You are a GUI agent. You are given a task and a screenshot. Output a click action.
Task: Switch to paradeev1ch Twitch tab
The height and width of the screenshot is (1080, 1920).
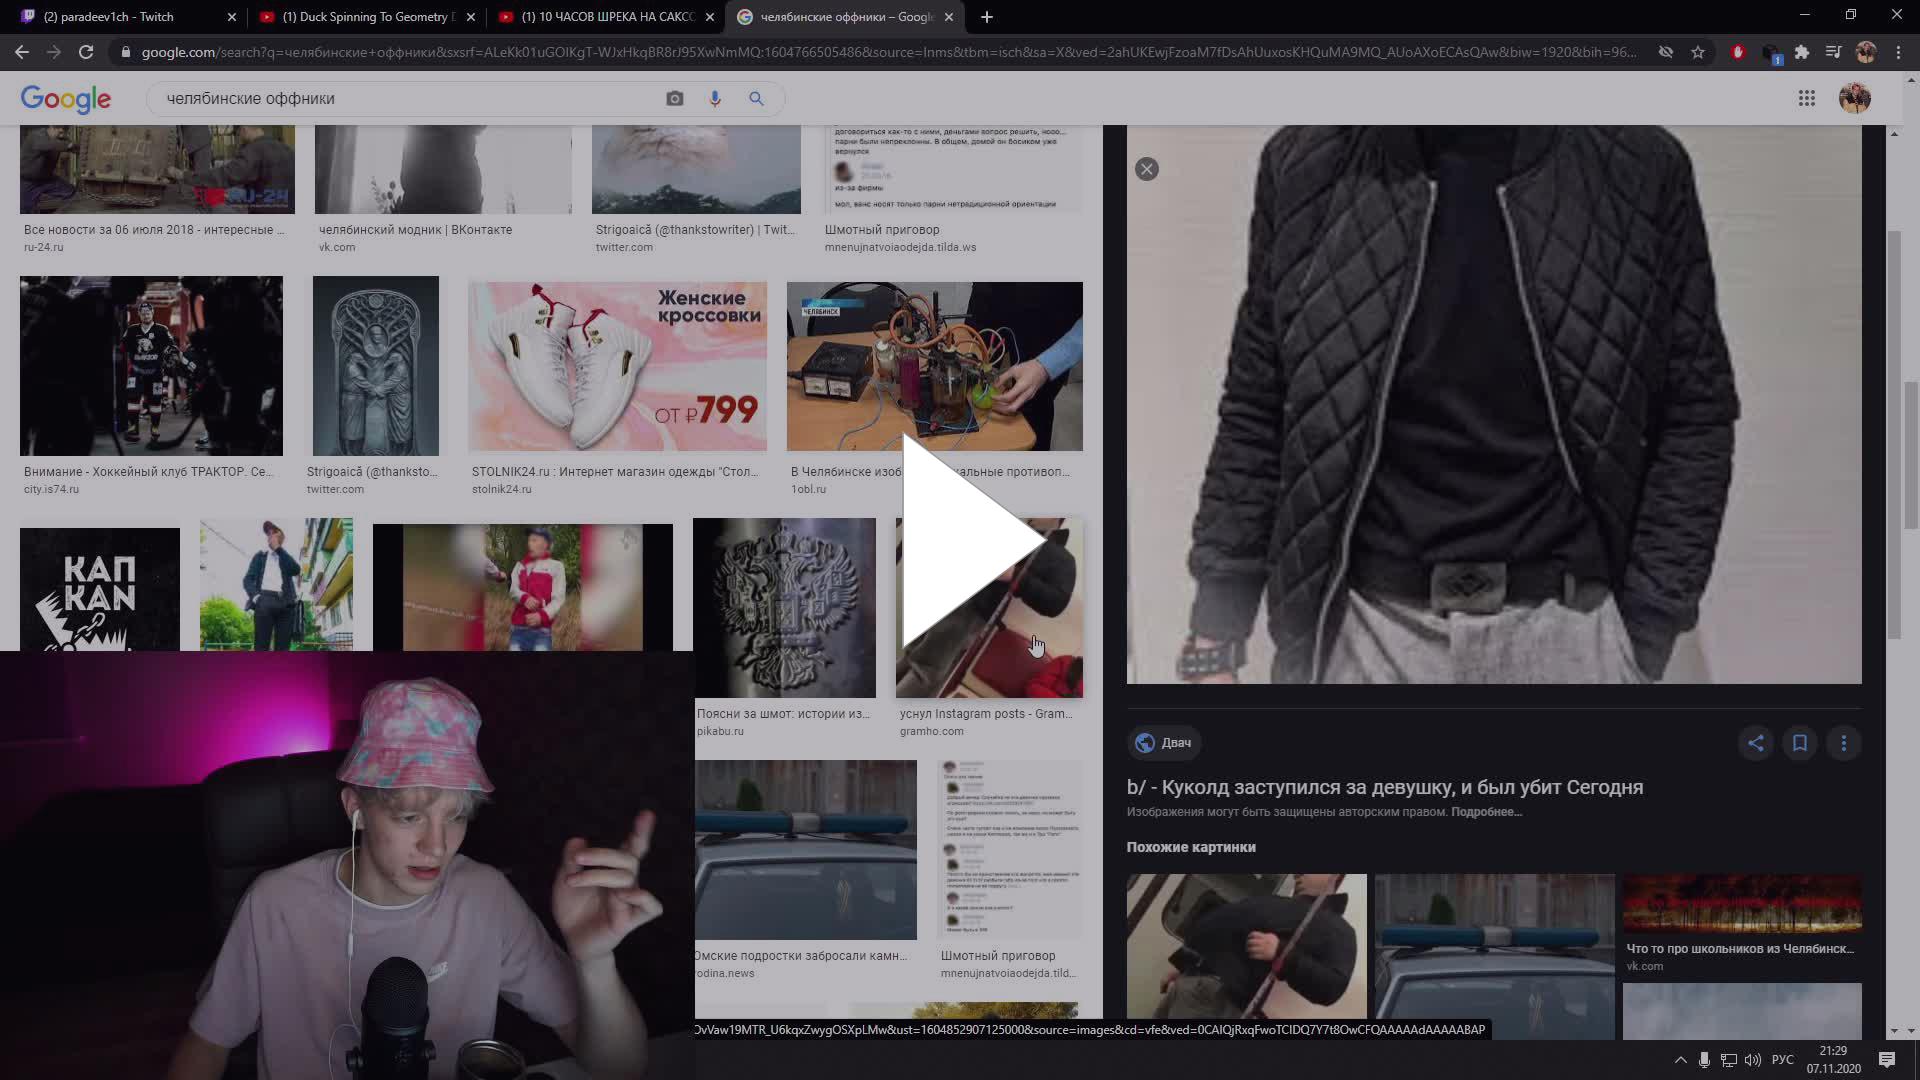[120, 17]
